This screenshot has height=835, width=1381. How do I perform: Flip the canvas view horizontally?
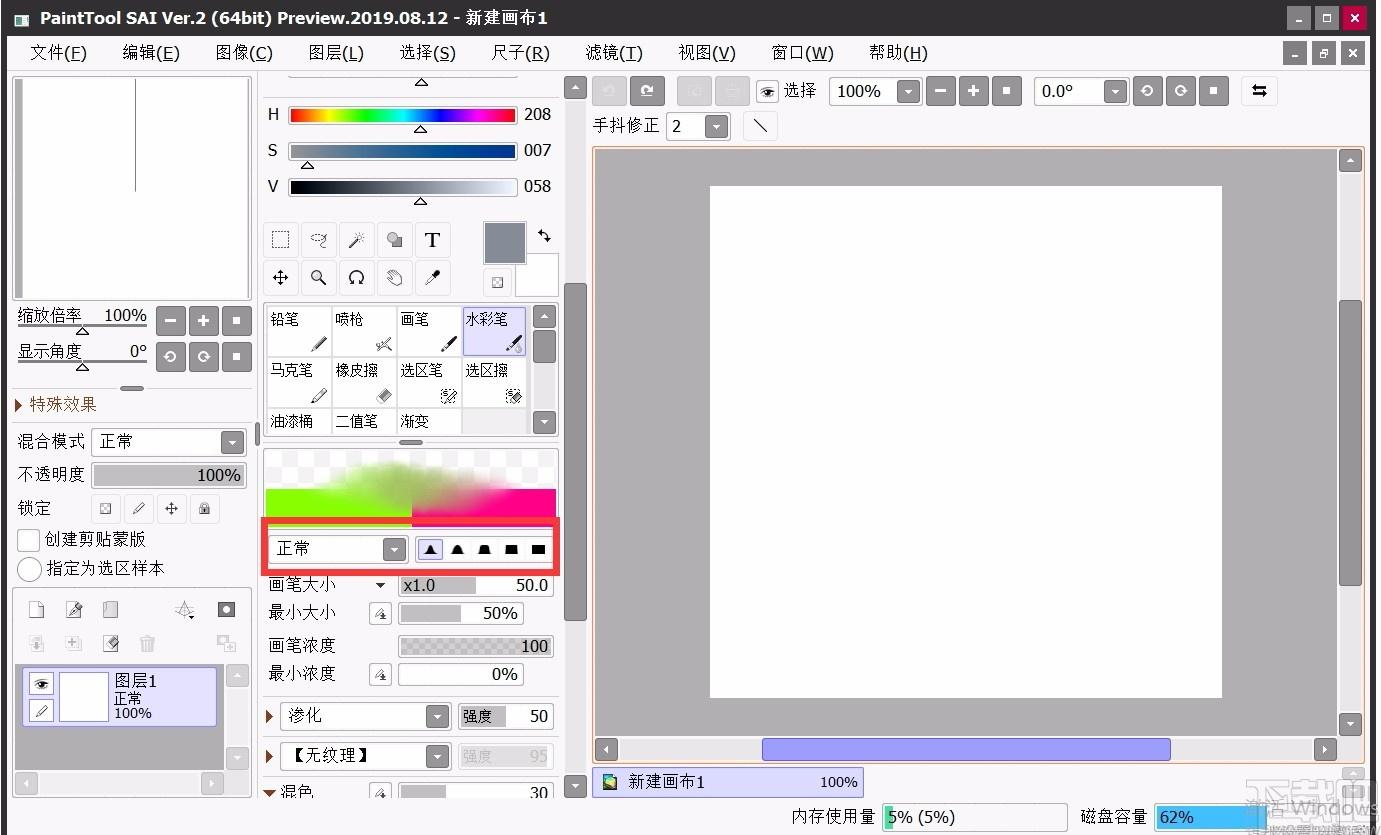[1260, 91]
